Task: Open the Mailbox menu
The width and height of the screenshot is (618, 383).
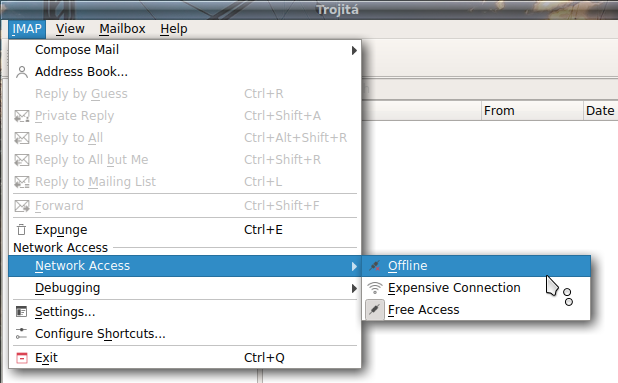Action: (122, 29)
